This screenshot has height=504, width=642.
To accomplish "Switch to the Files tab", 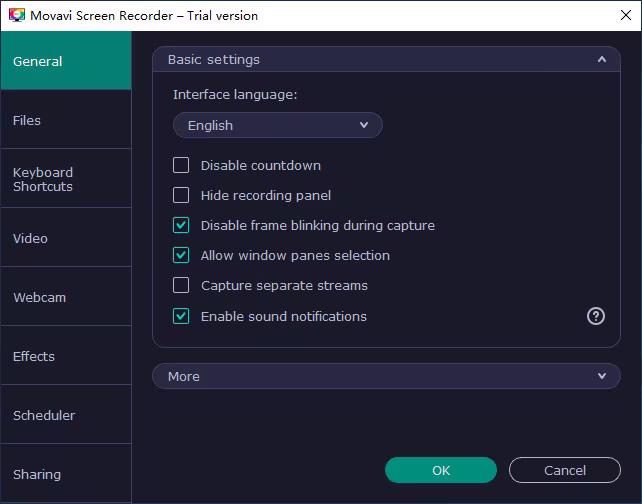I will [66, 120].
